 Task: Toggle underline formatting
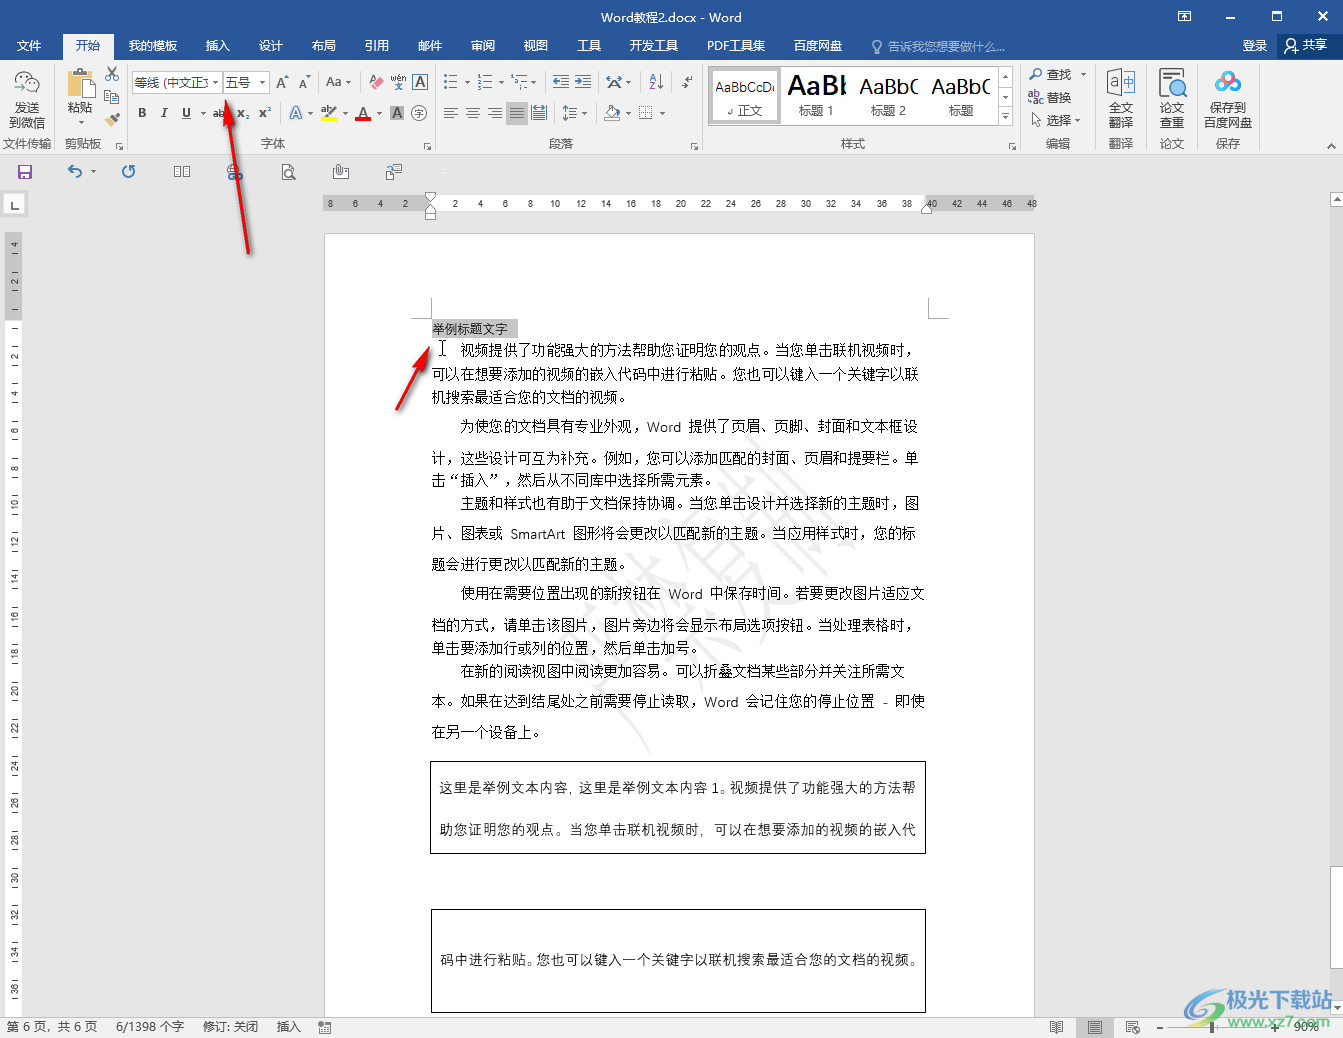click(186, 113)
